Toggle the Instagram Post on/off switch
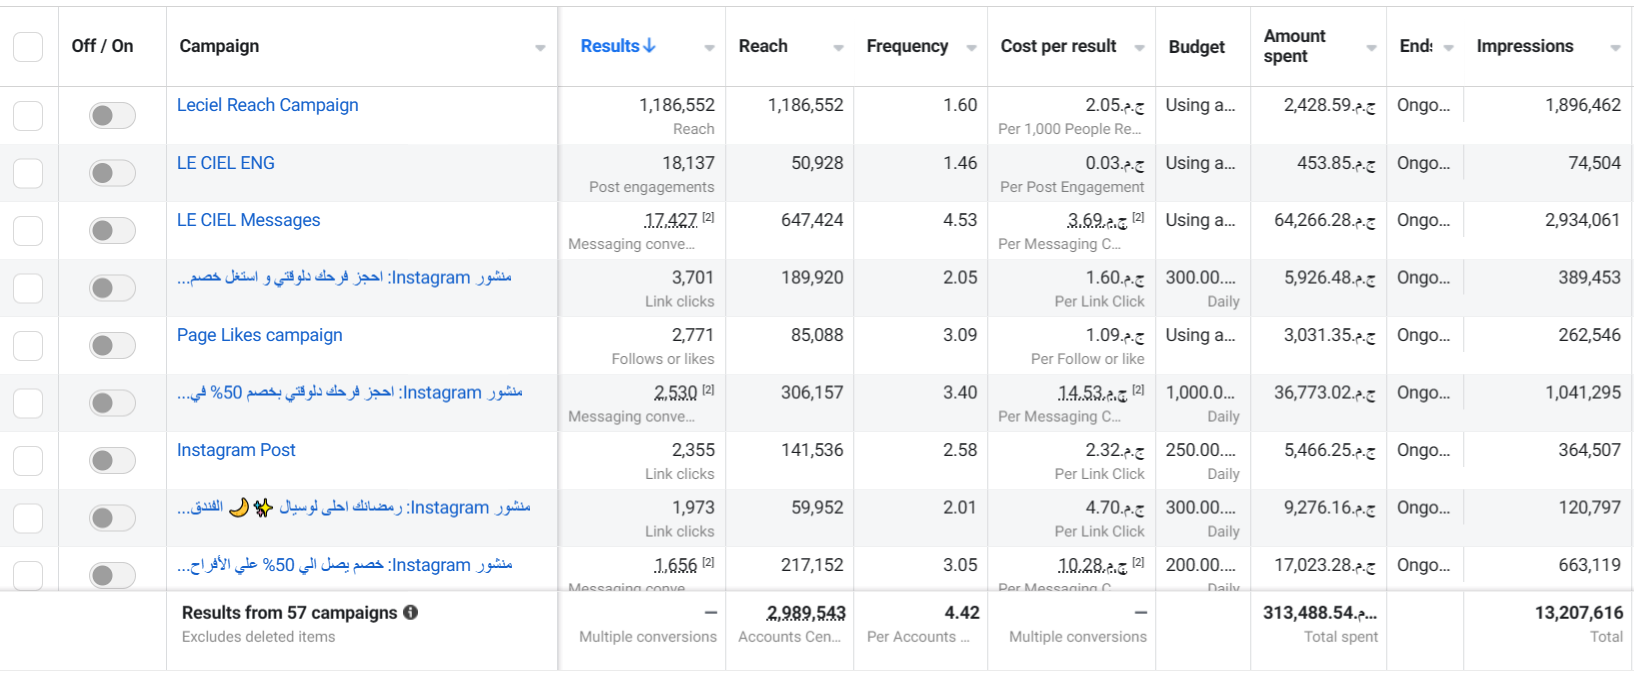 click(112, 461)
